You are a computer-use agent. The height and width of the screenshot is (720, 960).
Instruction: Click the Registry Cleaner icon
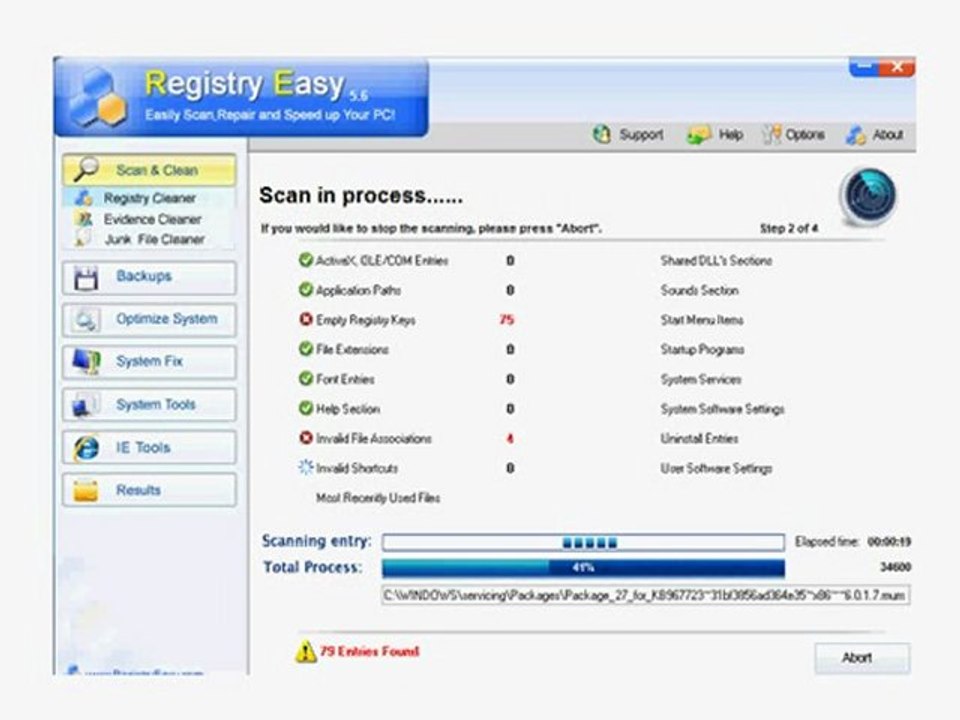pos(84,198)
